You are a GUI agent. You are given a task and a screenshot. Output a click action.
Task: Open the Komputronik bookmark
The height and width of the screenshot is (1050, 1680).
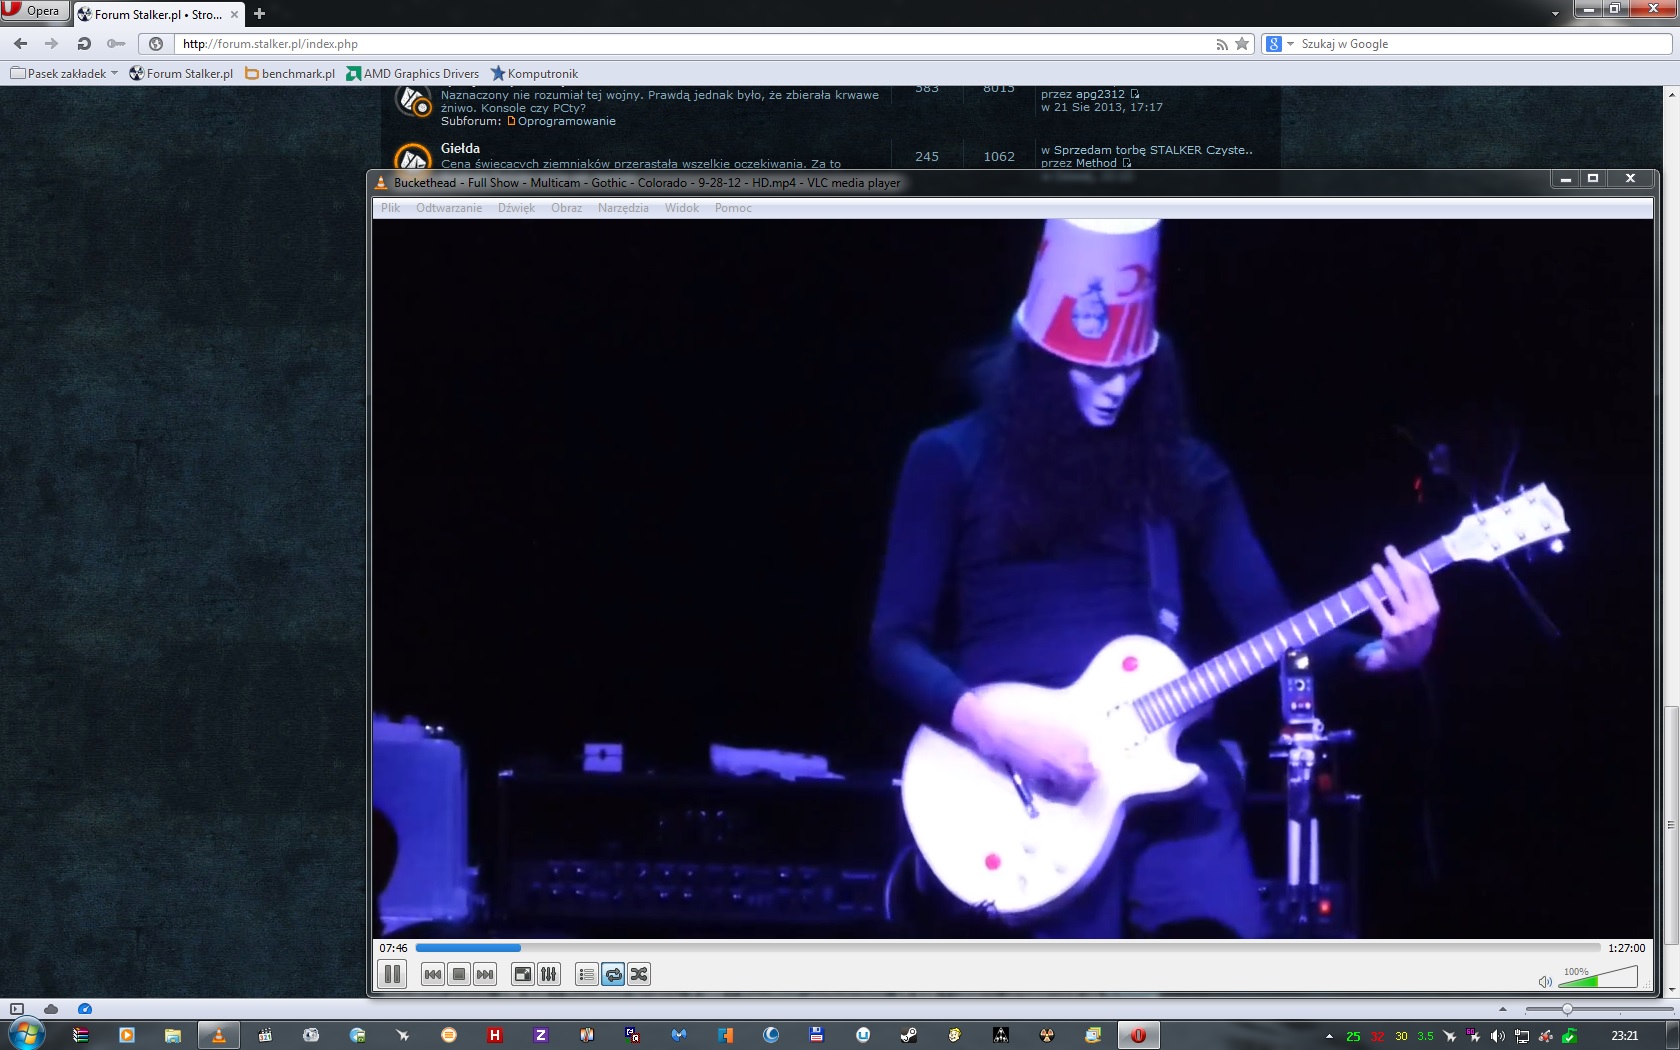pyautogui.click(x=534, y=73)
